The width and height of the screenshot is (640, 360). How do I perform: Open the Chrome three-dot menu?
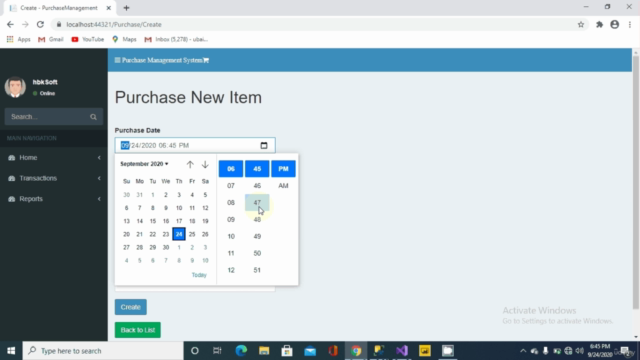pyautogui.click(x=630, y=24)
